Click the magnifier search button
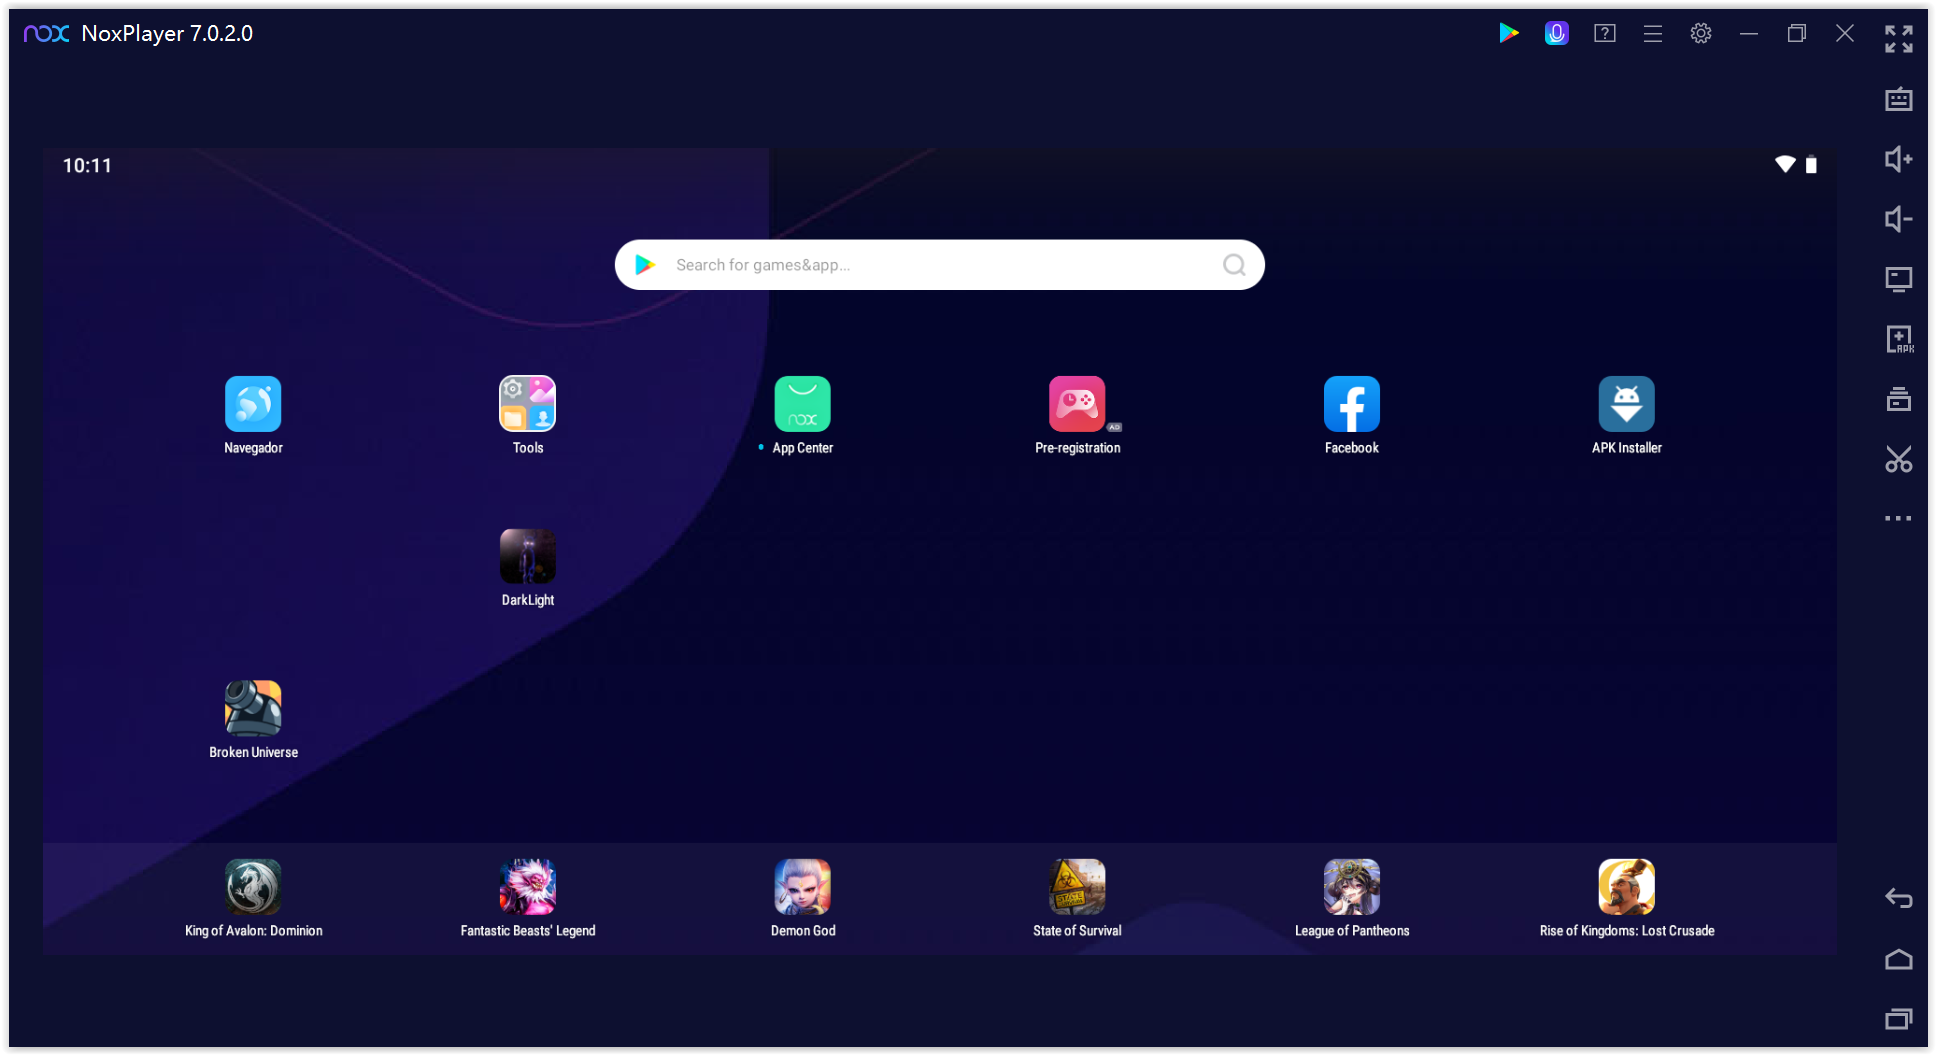Image resolution: width=1936 pixels, height=1055 pixels. point(1234,265)
